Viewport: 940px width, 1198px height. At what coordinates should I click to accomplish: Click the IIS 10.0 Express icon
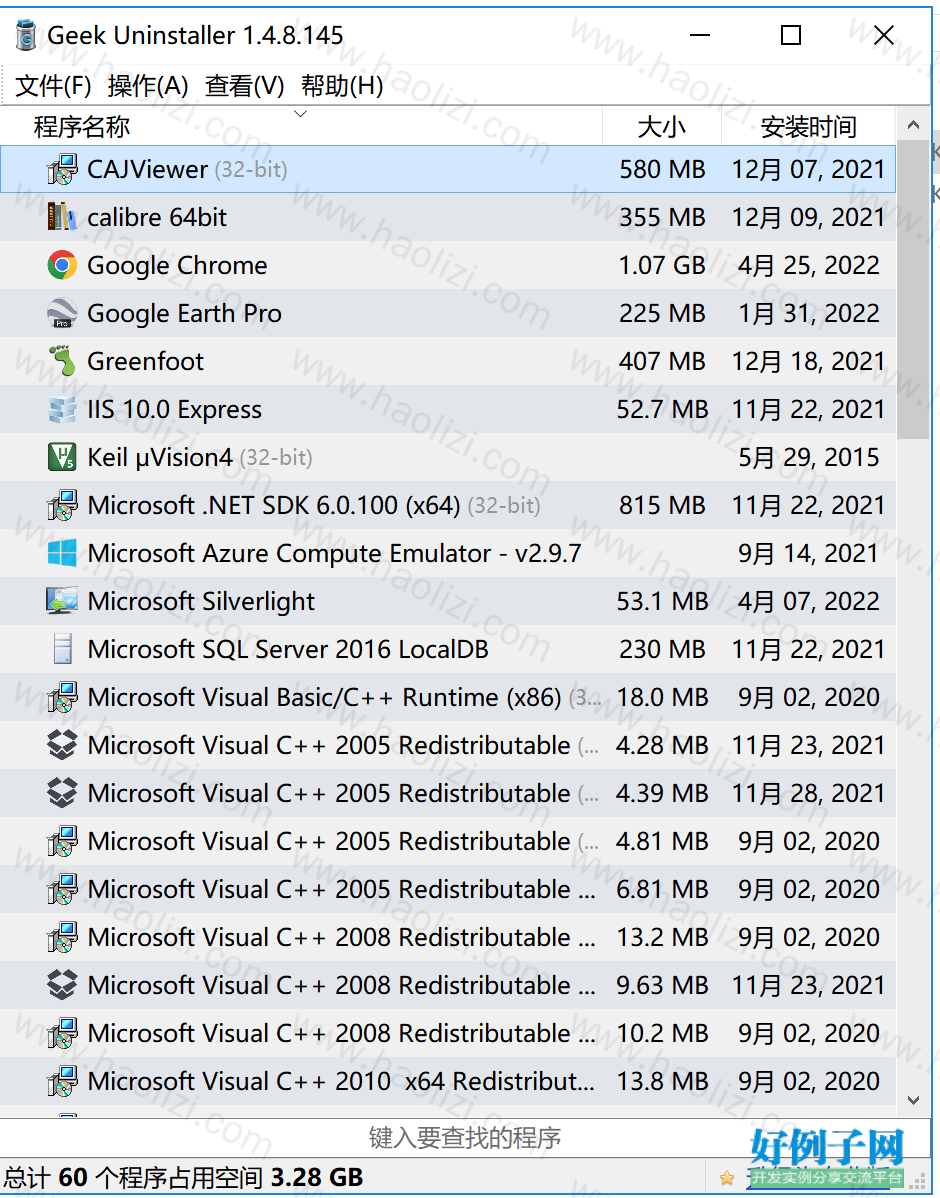point(62,410)
